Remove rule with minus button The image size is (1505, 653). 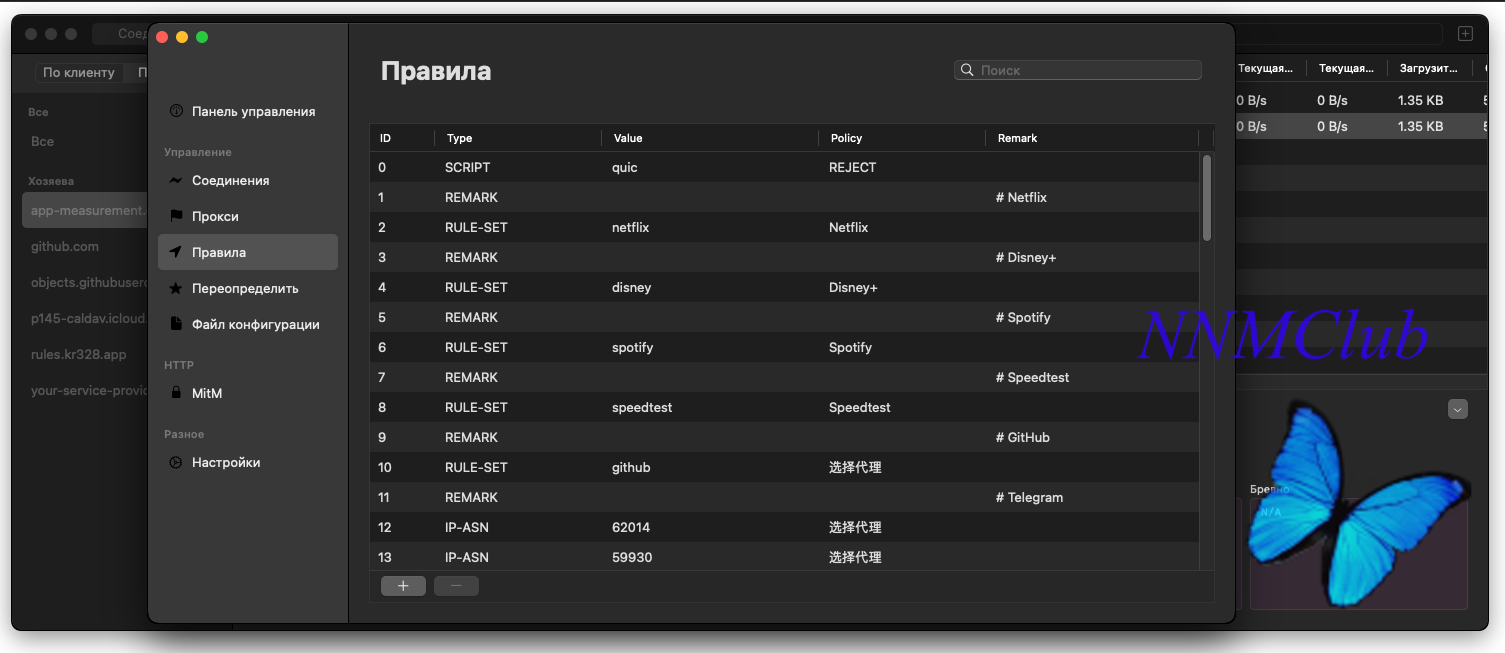coord(456,586)
